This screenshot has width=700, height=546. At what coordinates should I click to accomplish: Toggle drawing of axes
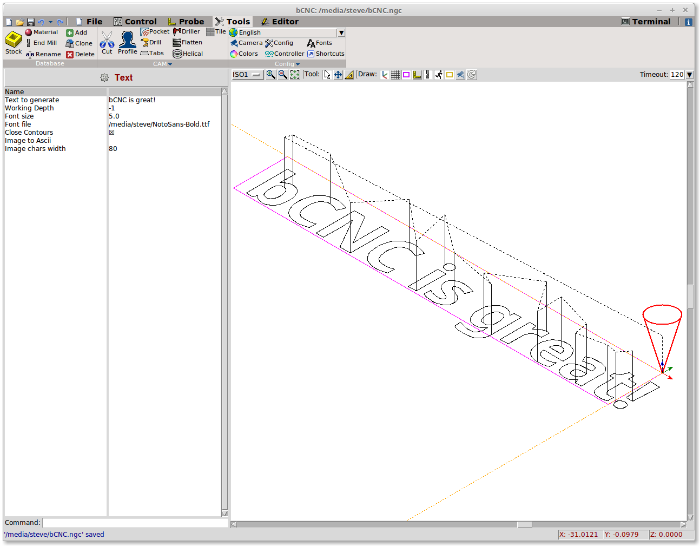click(384, 75)
